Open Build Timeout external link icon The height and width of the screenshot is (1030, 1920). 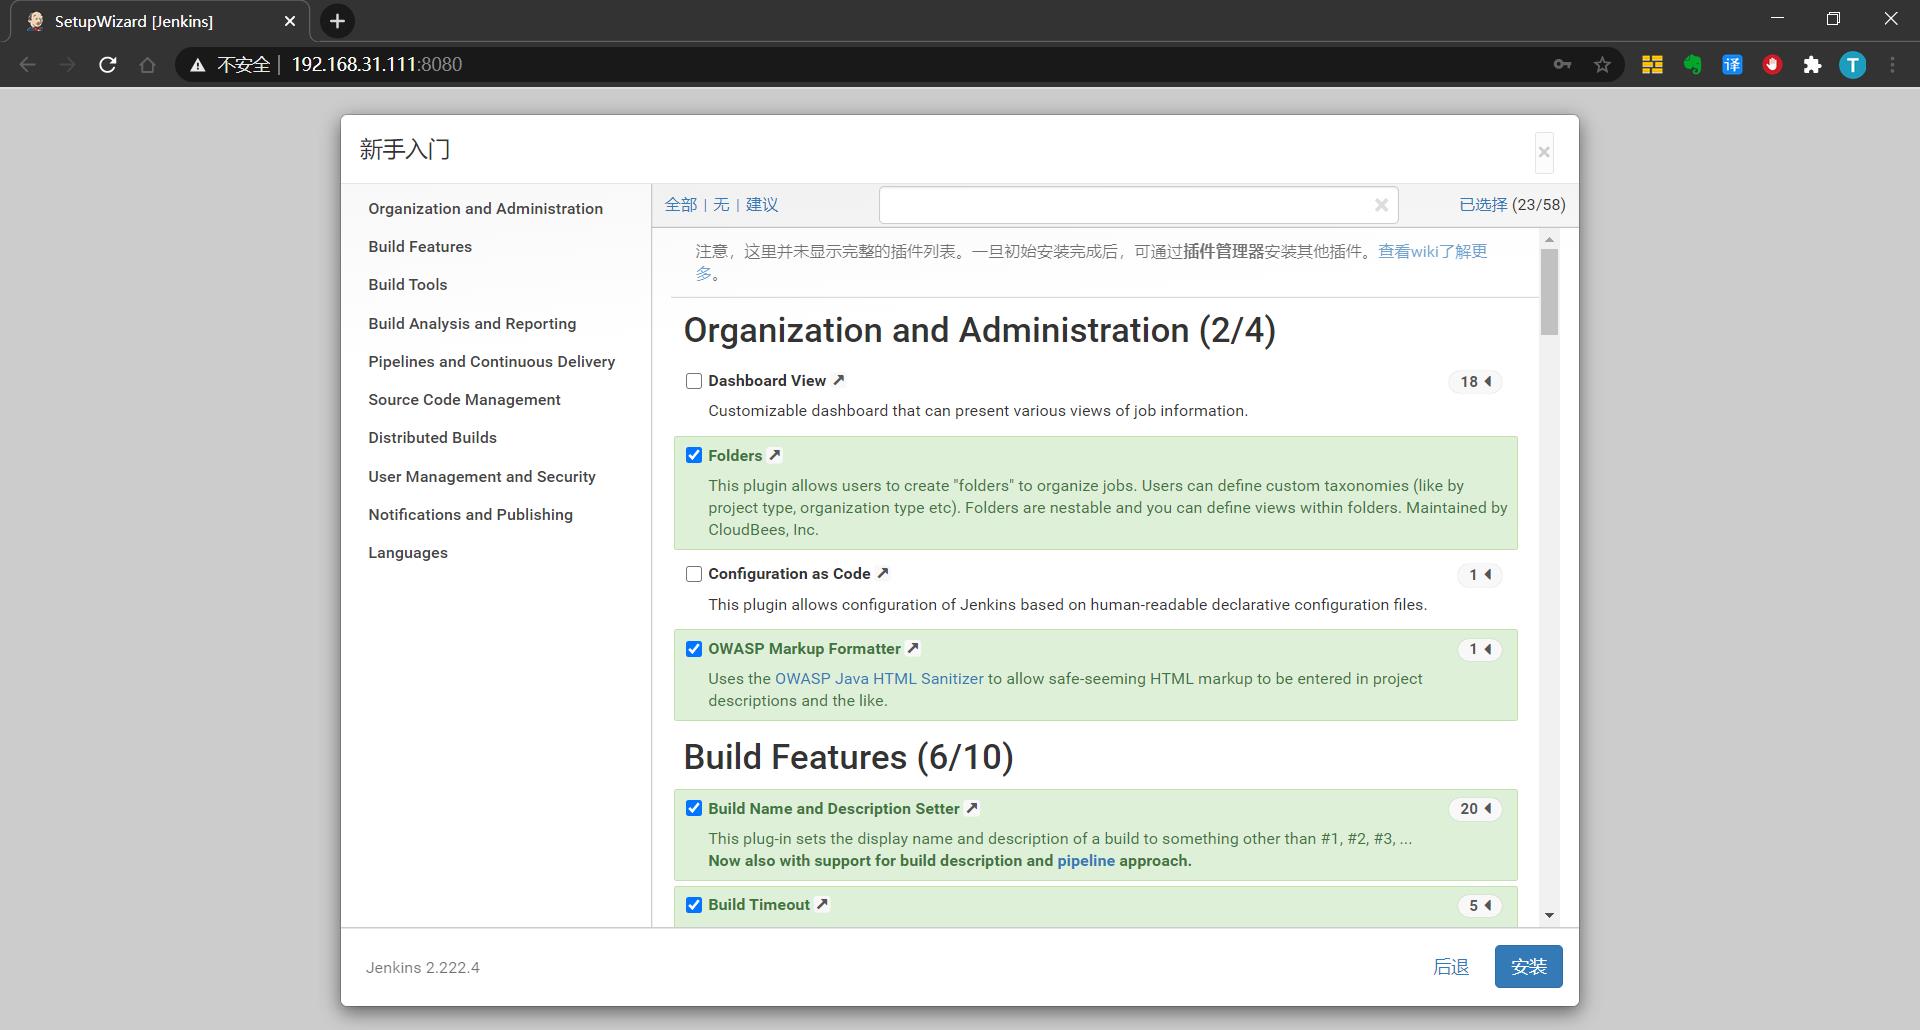[822, 904]
